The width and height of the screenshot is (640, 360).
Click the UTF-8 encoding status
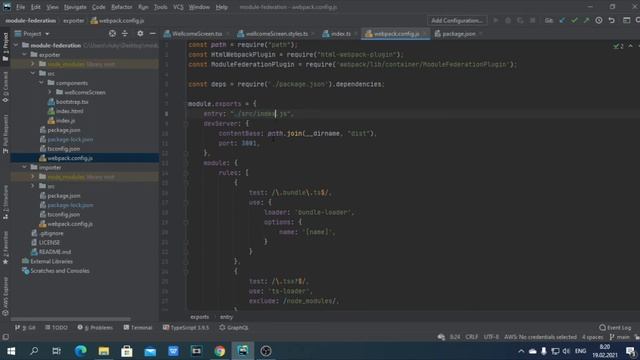tap(491, 337)
